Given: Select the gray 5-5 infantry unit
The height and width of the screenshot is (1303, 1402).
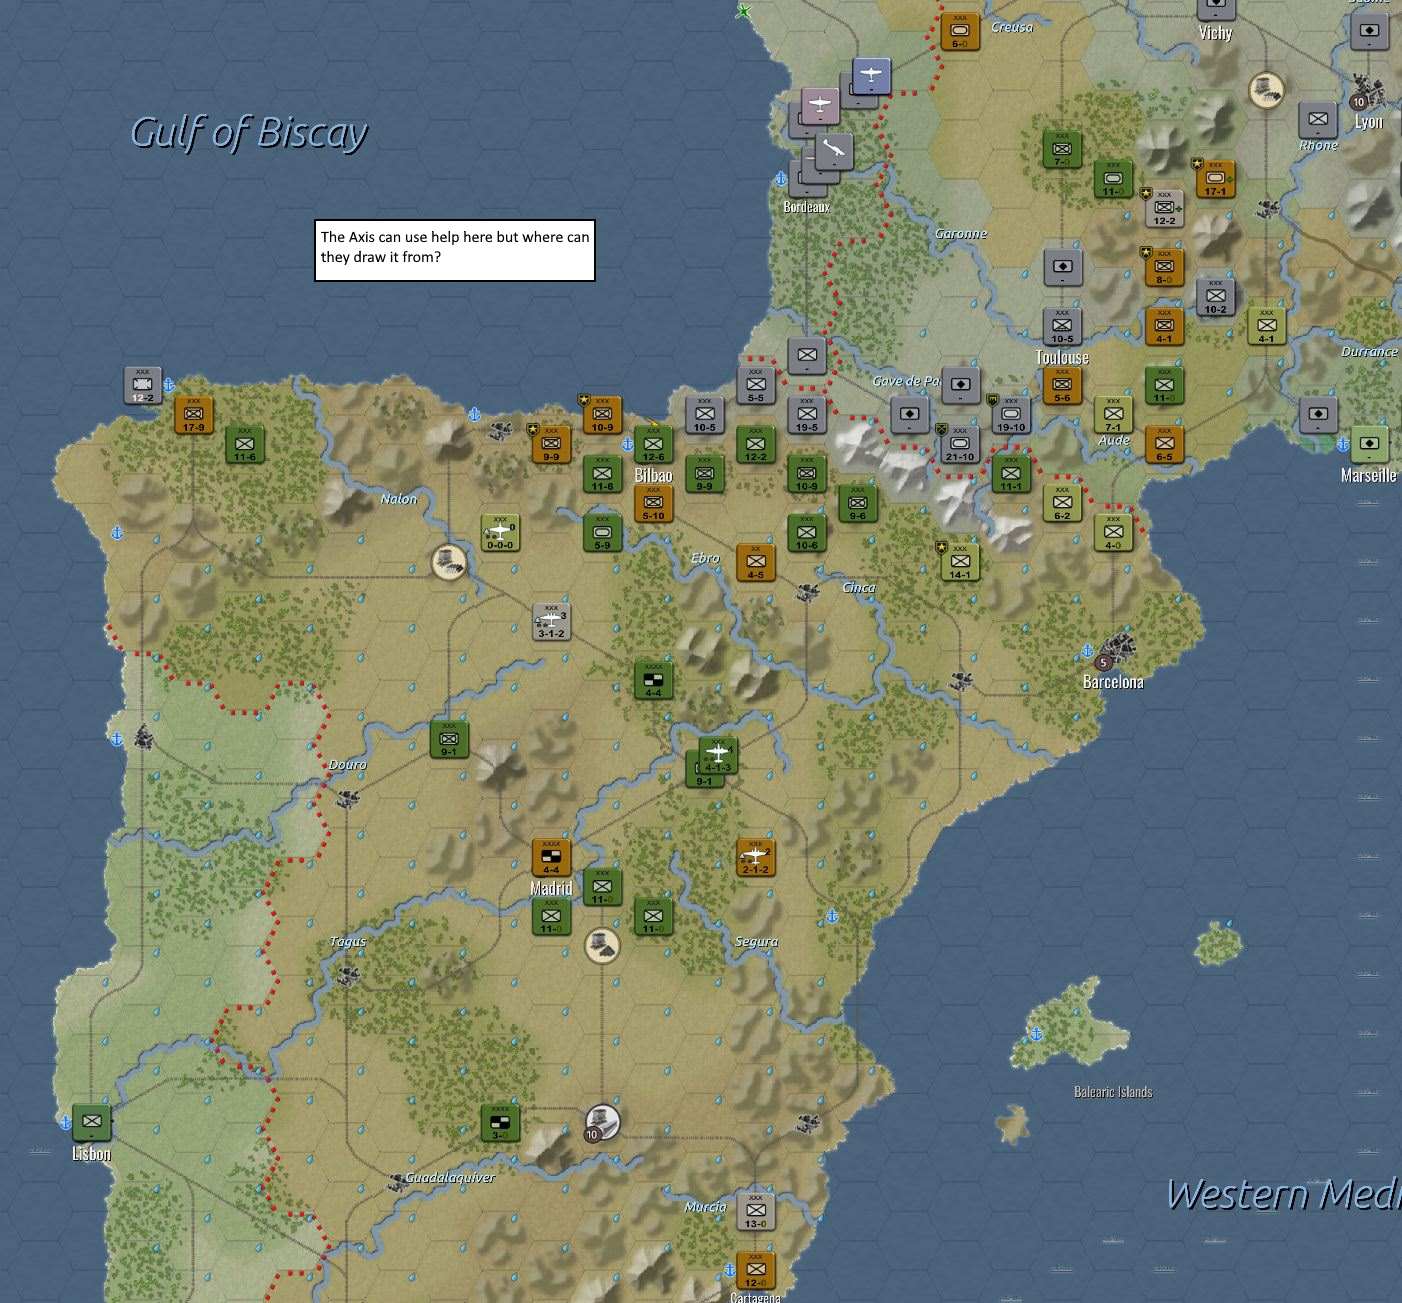Looking at the screenshot, I should [x=756, y=385].
